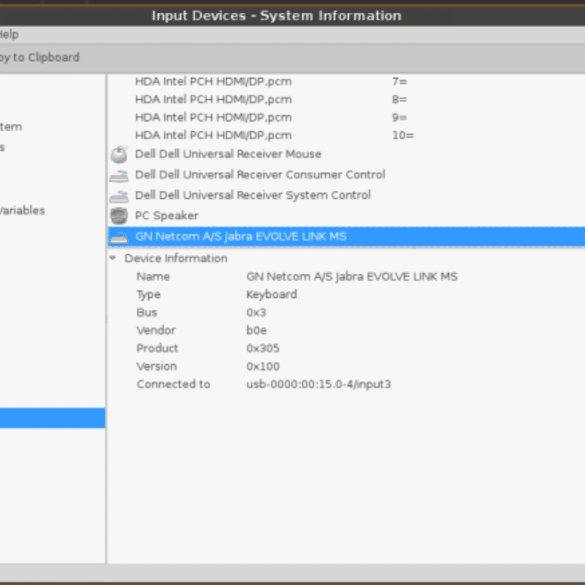Select HDA Intel PCH HDMI/DP,pcm row with 9=
585x585 pixels.
pos(347,118)
